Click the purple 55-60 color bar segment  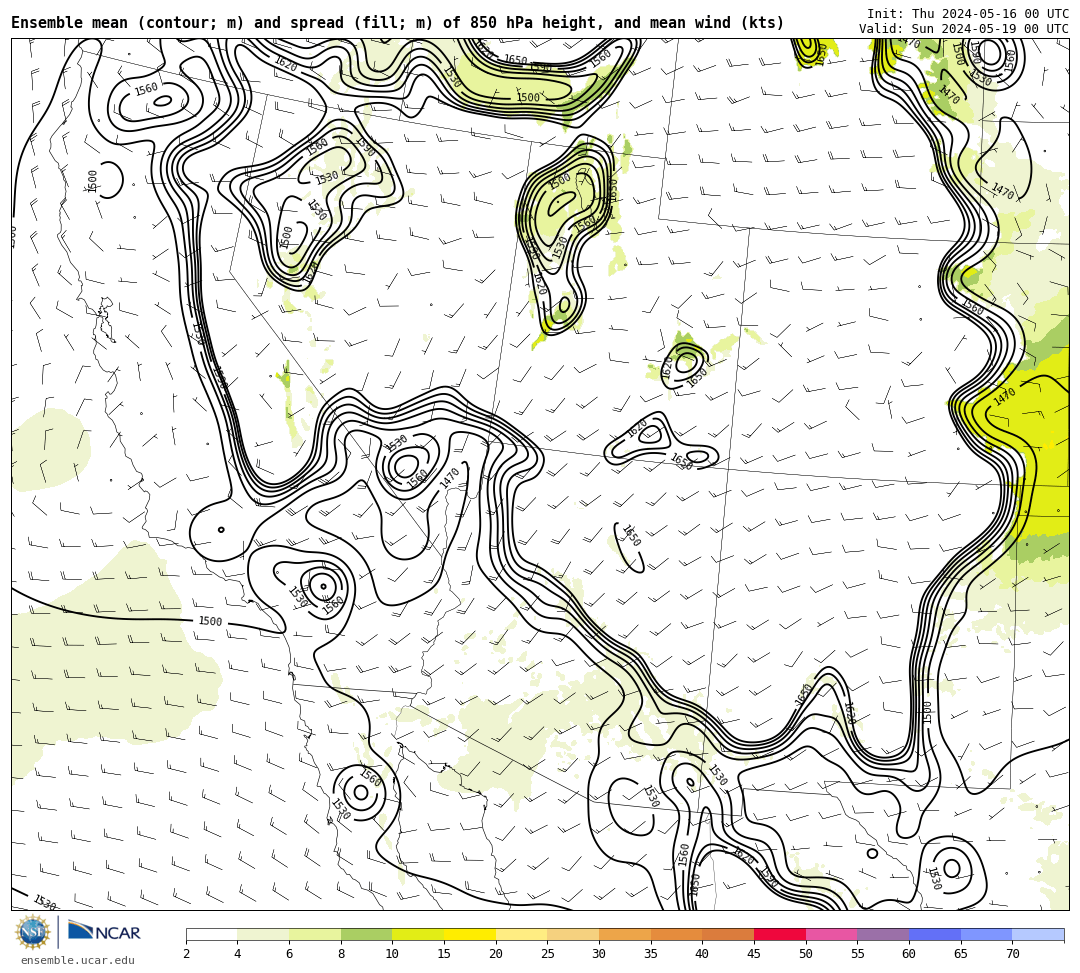pos(883,934)
